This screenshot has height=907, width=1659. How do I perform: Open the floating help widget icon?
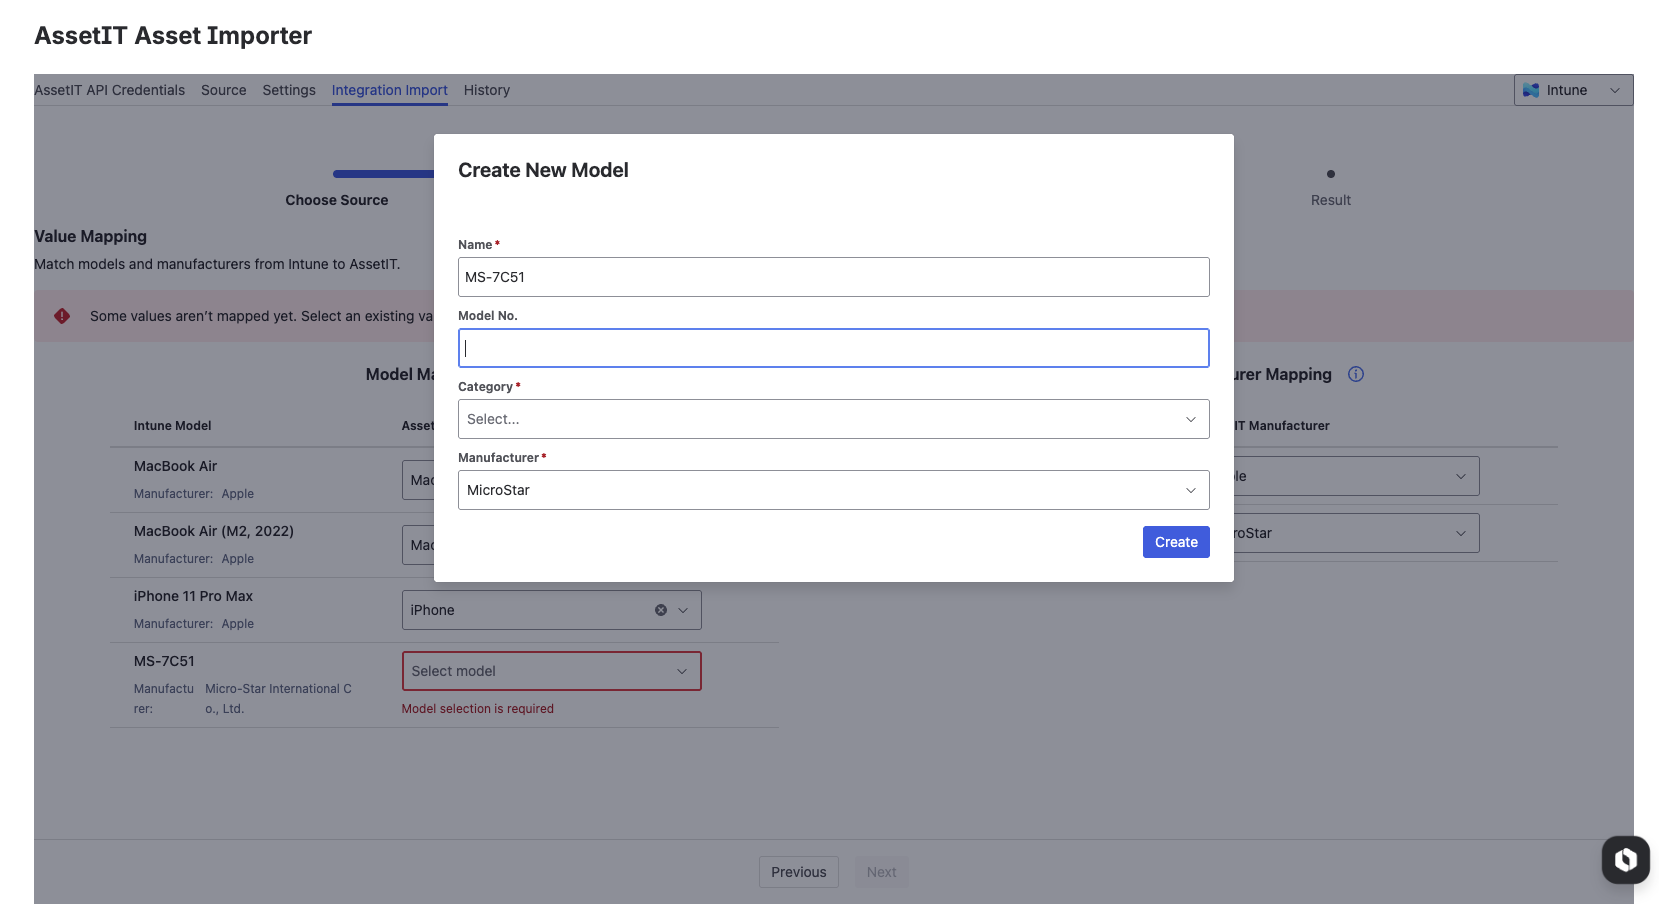(x=1625, y=859)
